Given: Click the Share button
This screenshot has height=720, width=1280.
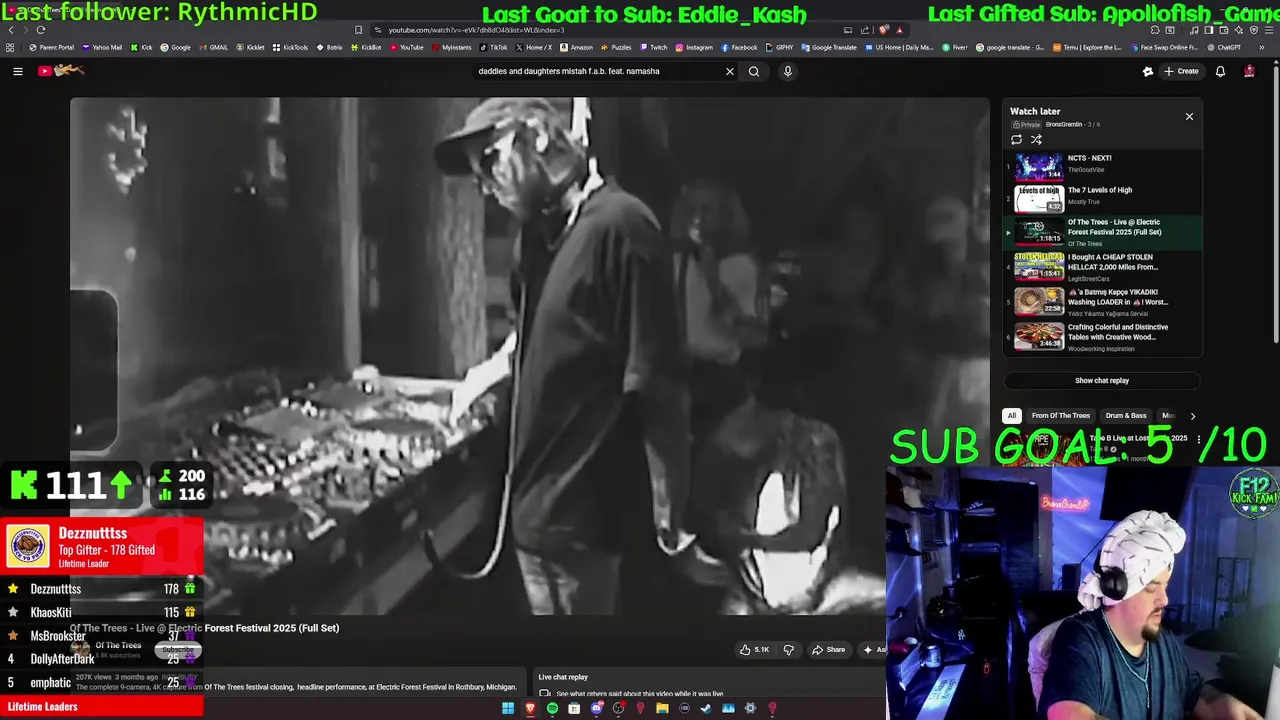Looking at the screenshot, I should point(828,650).
